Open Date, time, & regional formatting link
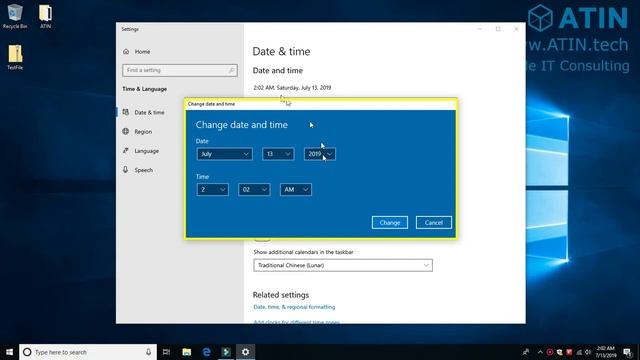Image resolution: width=640 pixels, height=360 pixels. click(x=294, y=307)
